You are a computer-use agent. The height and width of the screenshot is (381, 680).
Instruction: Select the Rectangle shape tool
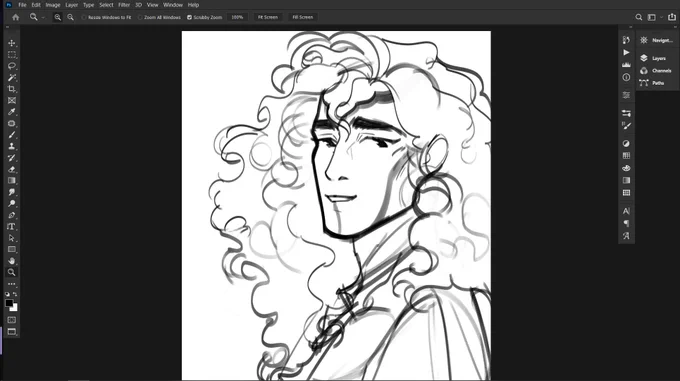[12, 250]
